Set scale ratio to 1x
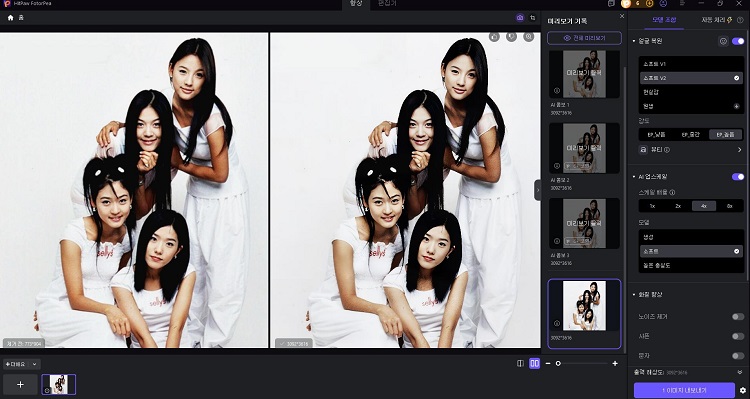This screenshot has height=399, width=750. point(652,206)
